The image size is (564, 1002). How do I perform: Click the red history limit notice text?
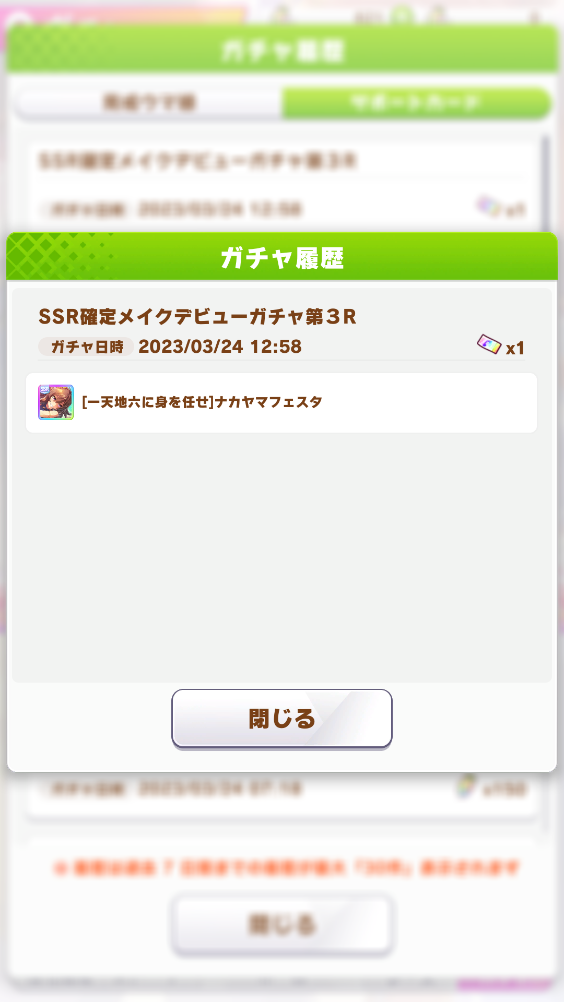pyautogui.click(x=287, y=868)
